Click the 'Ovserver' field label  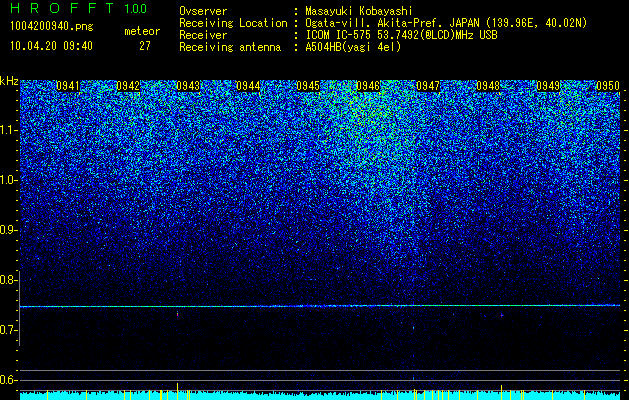click(x=203, y=11)
